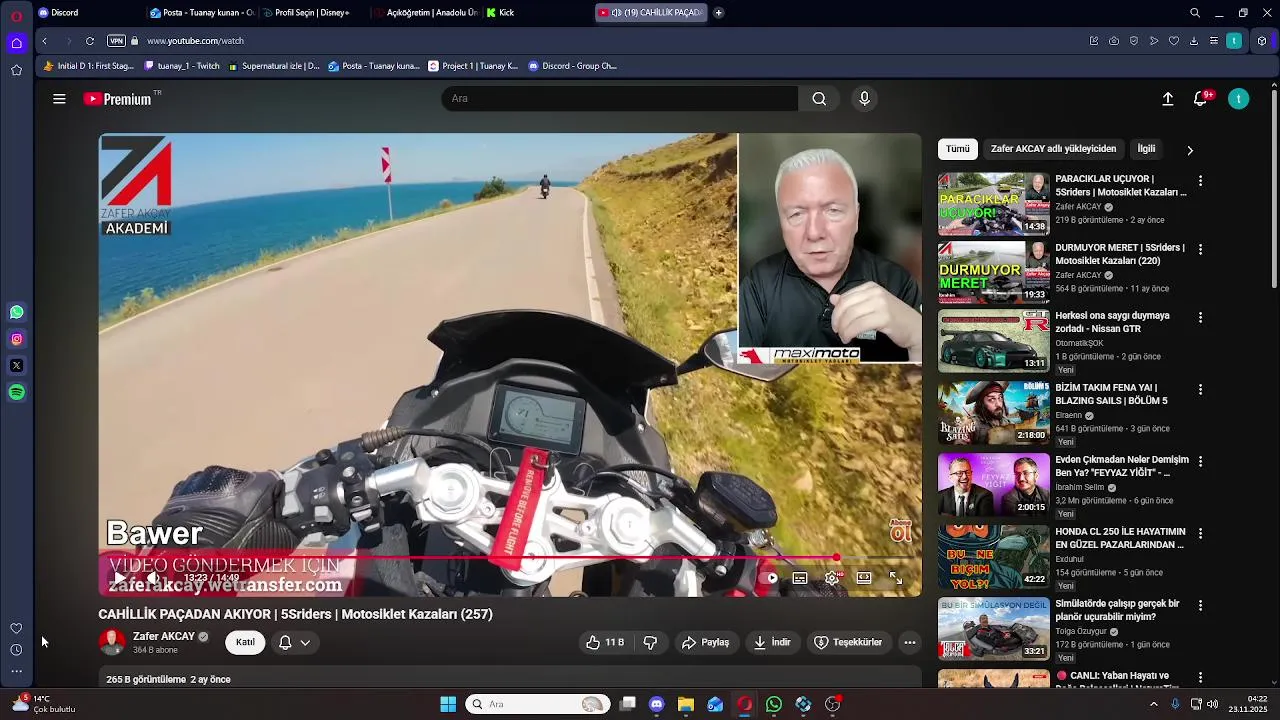Open Spotify in Opera sidebar

pyautogui.click(x=16, y=393)
